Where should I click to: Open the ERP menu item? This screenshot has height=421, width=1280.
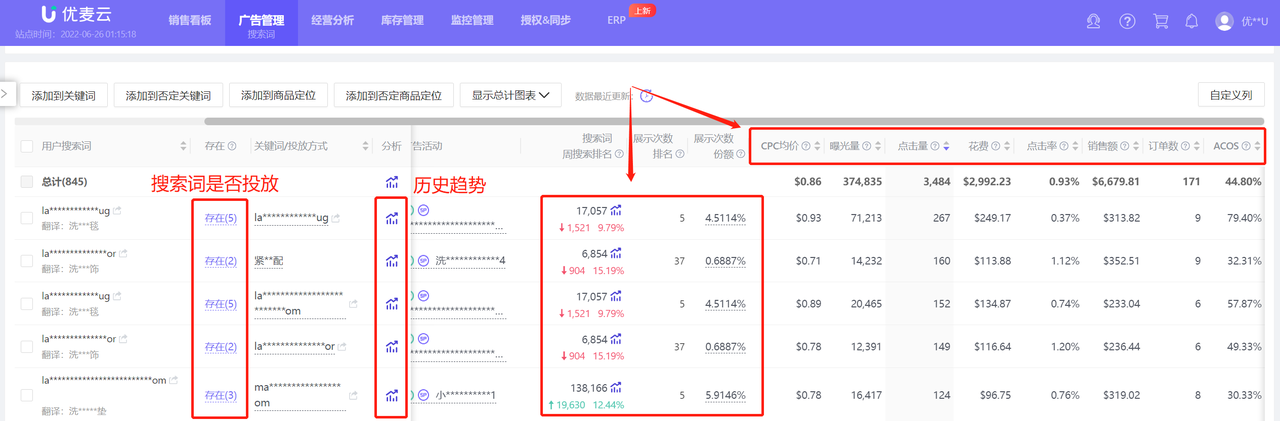[617, 20]
